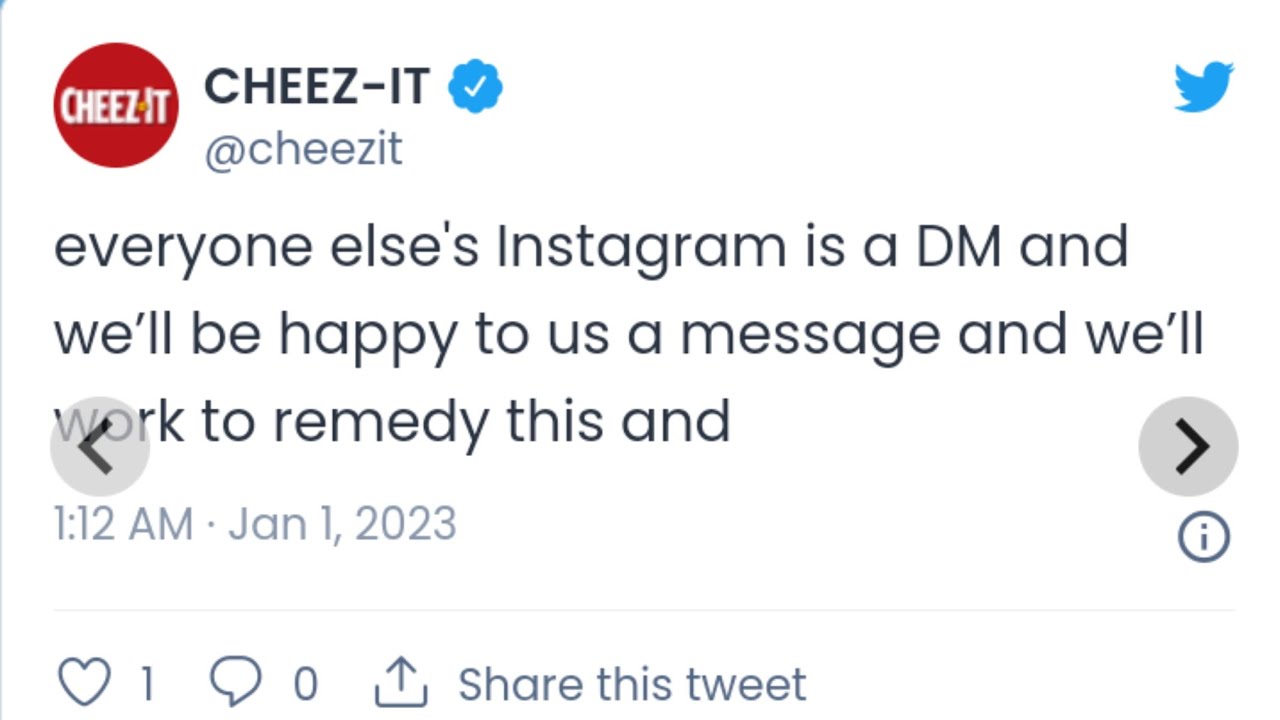1280x720 pixels.
Task: Click the Jan 1, 2023 date
Action: pyautogui.click(x=342, y=524)
